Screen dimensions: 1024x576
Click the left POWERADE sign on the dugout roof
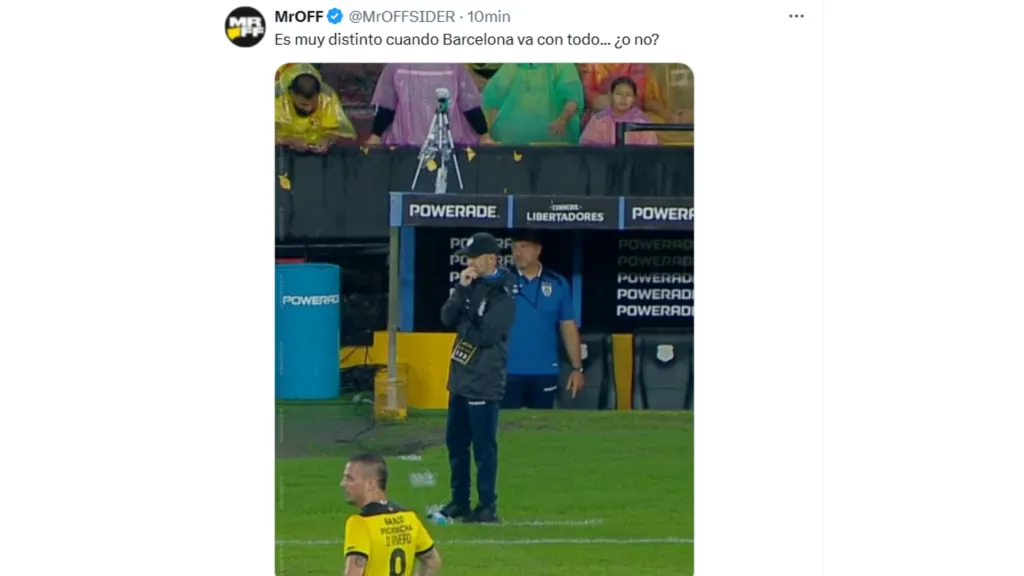pos(453,211)
